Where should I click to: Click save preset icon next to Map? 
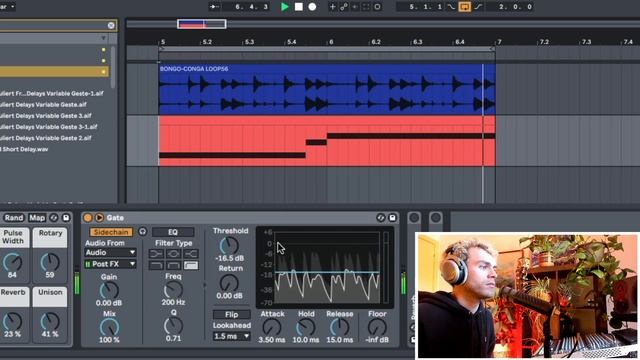point(66,218)
